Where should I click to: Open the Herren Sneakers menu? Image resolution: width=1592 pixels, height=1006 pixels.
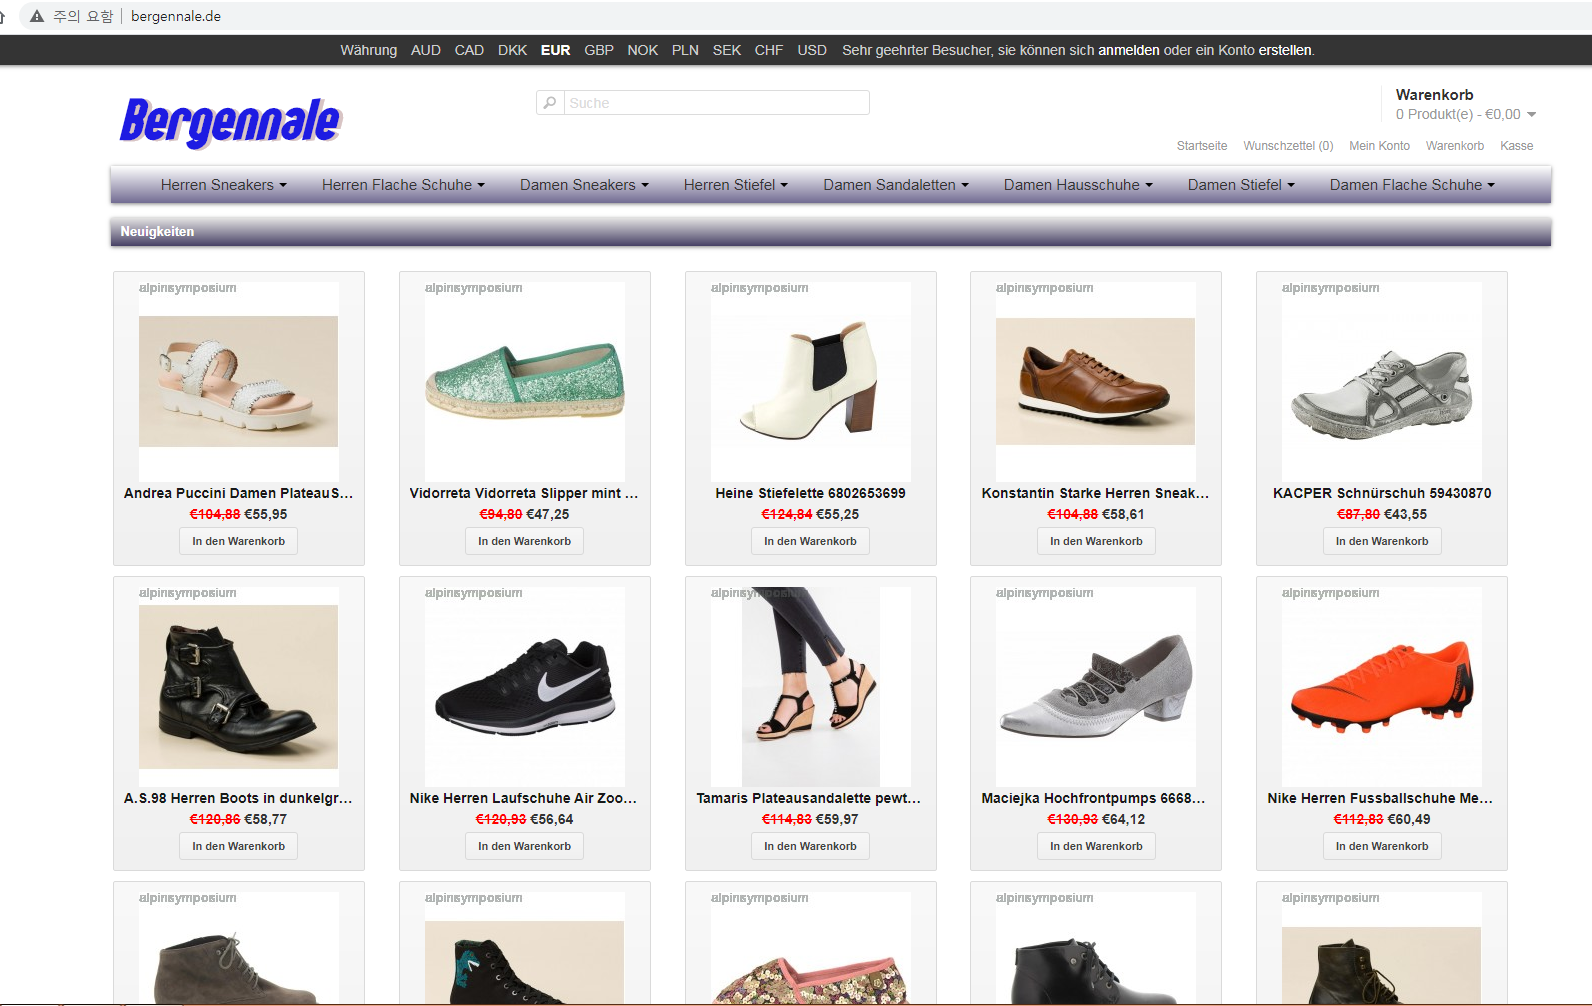pos(224,185)
